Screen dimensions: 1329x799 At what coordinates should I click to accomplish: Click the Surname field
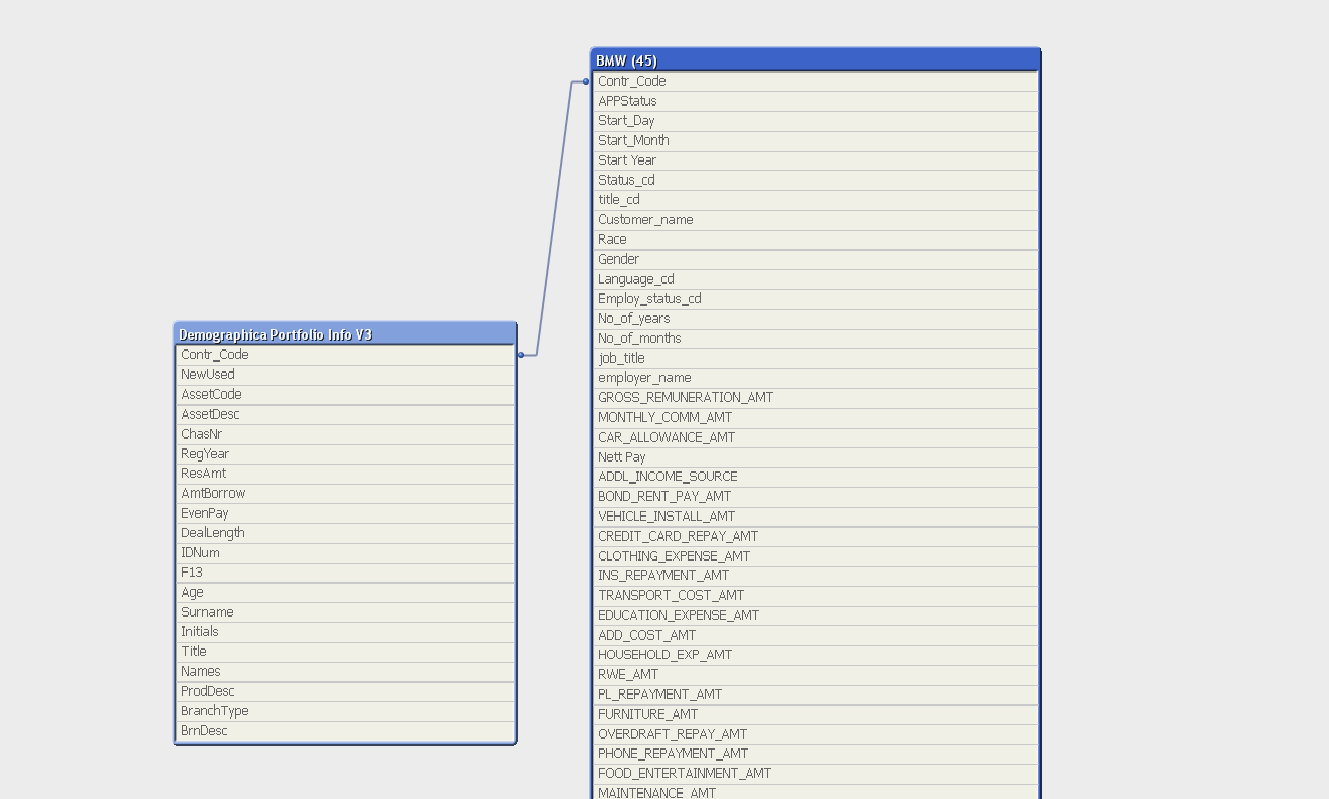pos(346,613)
